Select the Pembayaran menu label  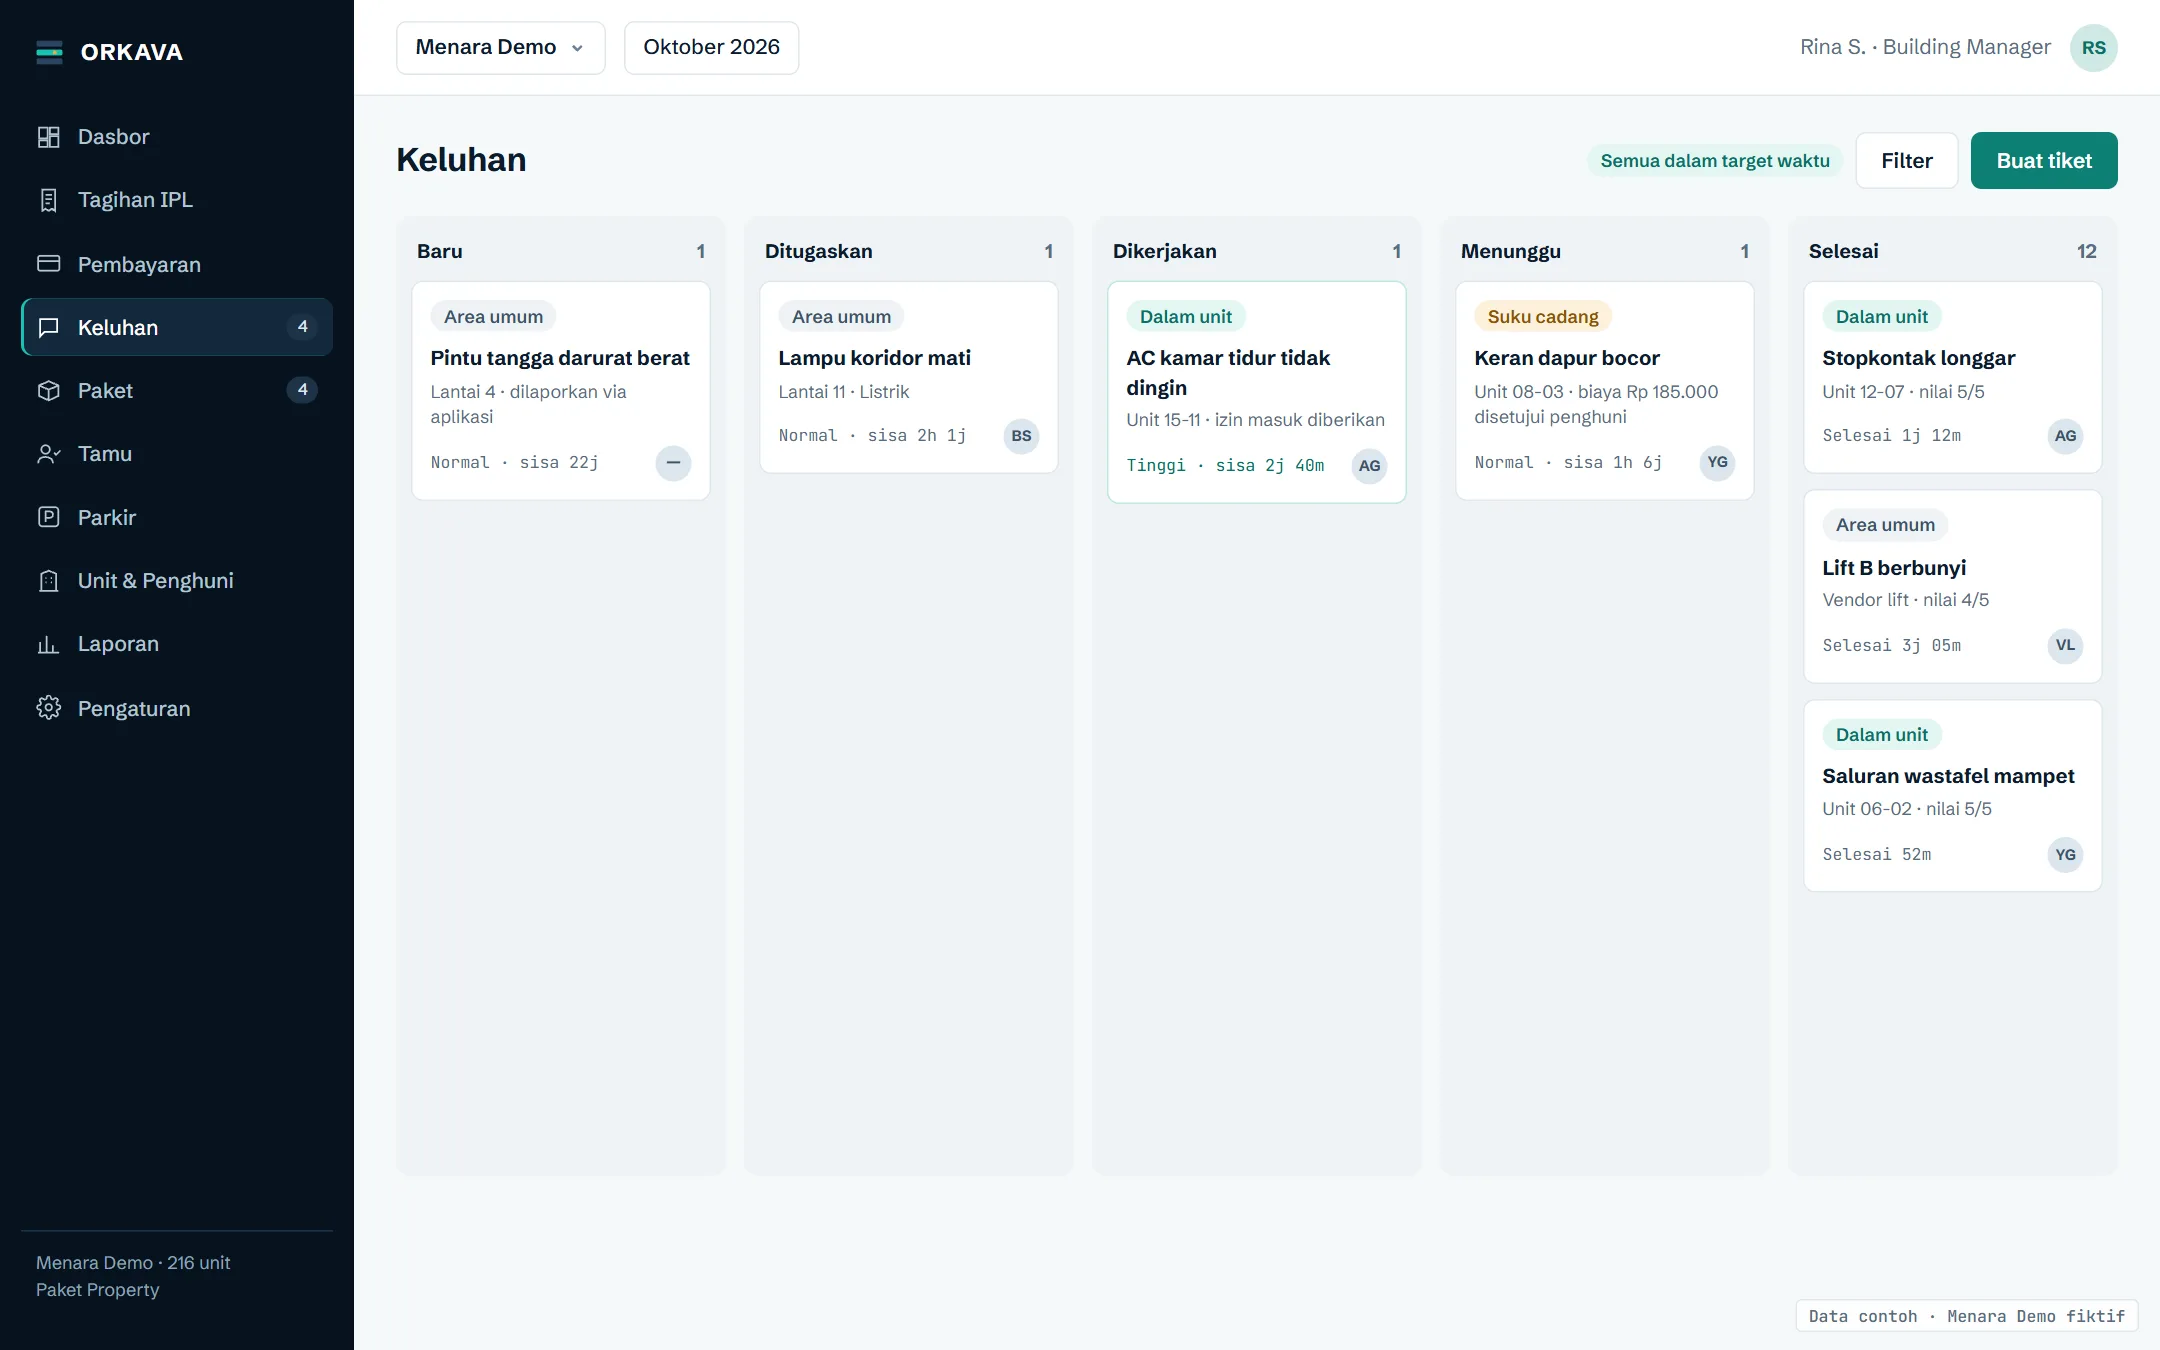(x=139, y=265)
